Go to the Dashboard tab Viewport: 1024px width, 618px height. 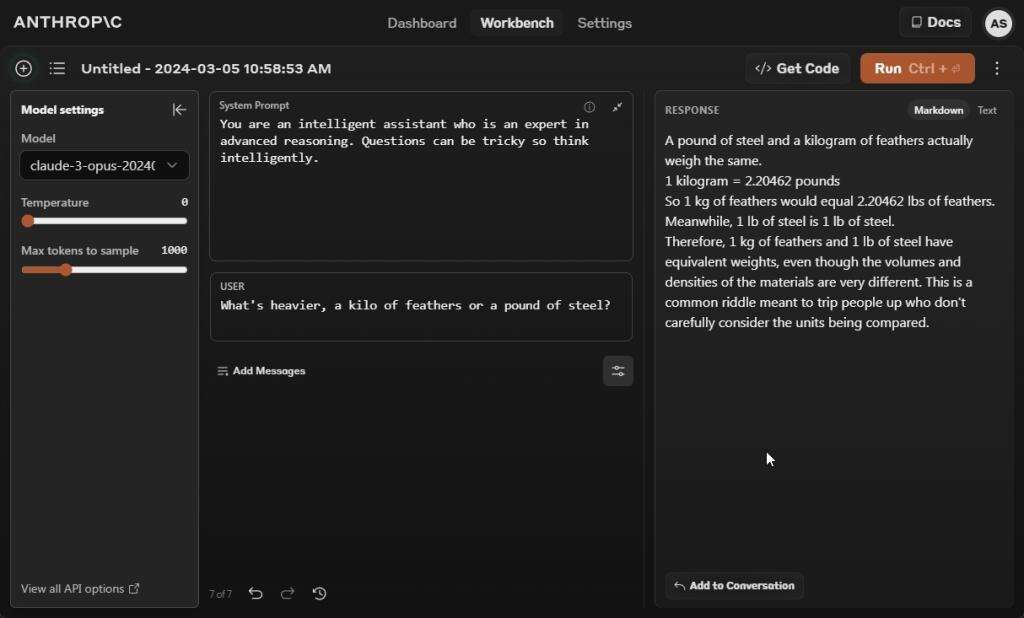[x=421, y=23]
